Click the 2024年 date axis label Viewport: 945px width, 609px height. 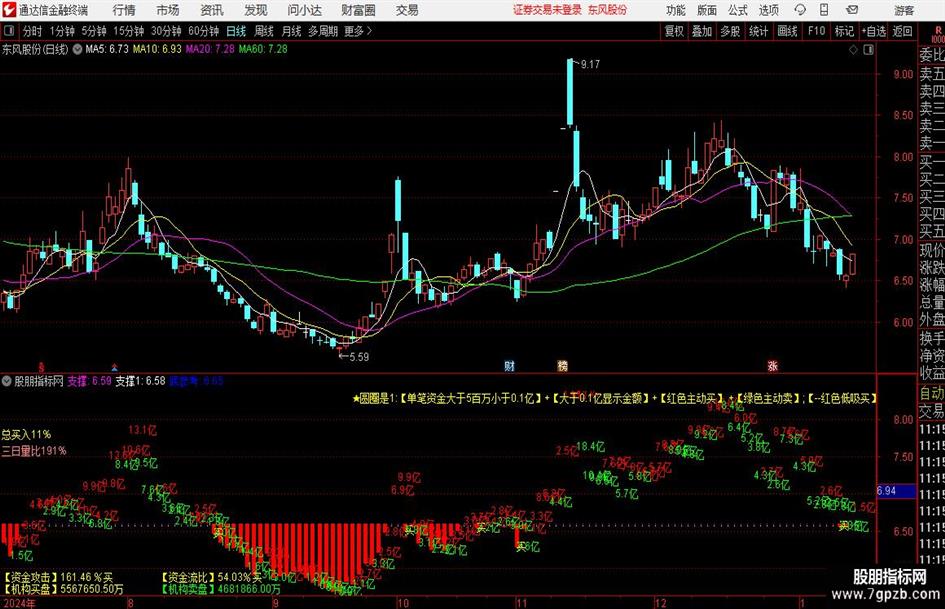click(19, 603)
